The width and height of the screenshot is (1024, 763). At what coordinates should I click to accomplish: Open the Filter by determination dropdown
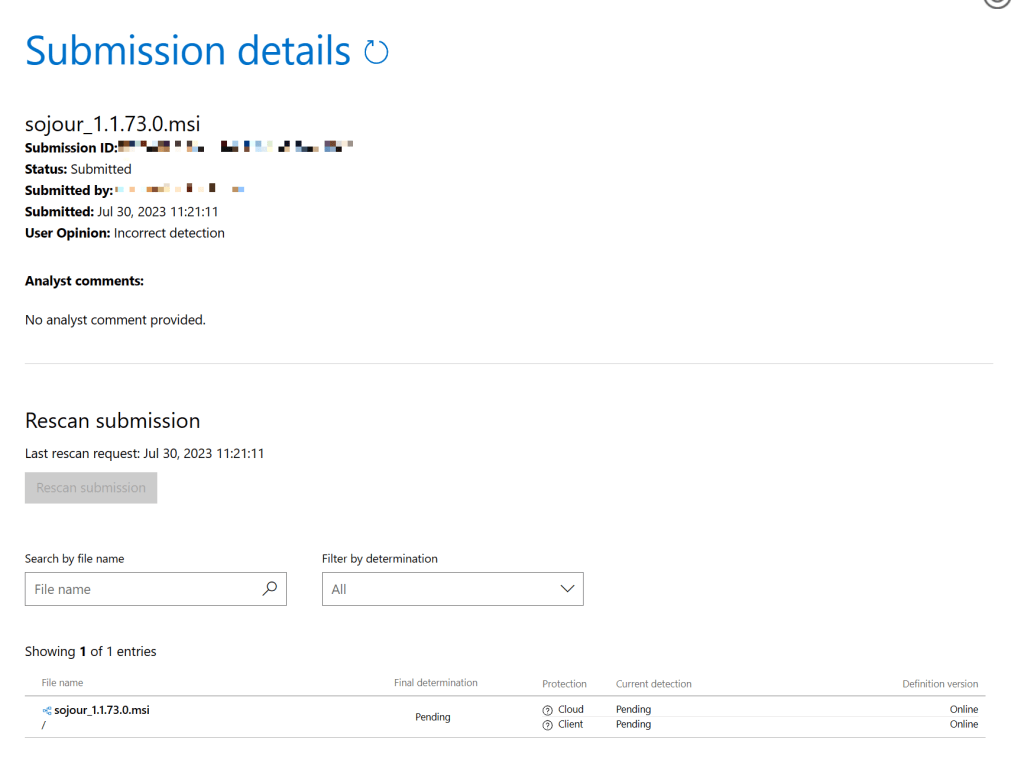pyautogui.click(x=452, y=589)
